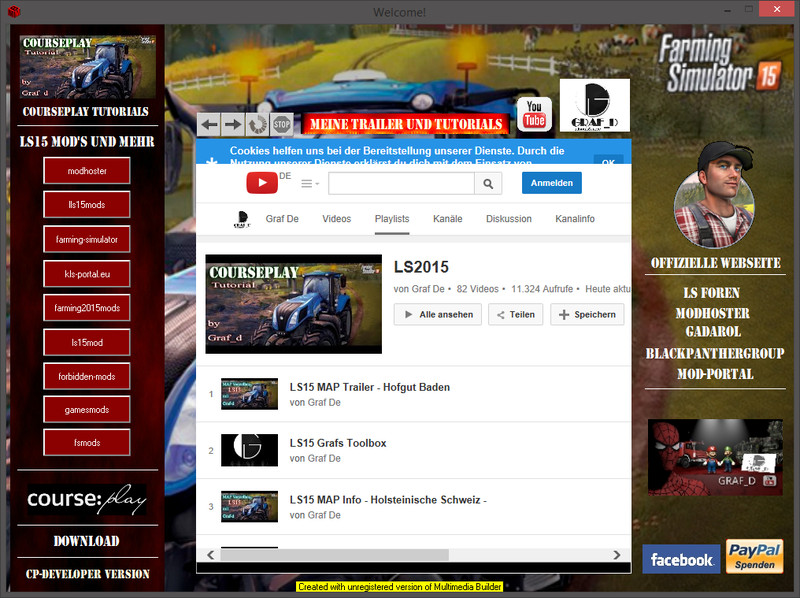Dismiss cookie notice with OK button
Viewport: 800px width, 598px height.
coord(607,160)
